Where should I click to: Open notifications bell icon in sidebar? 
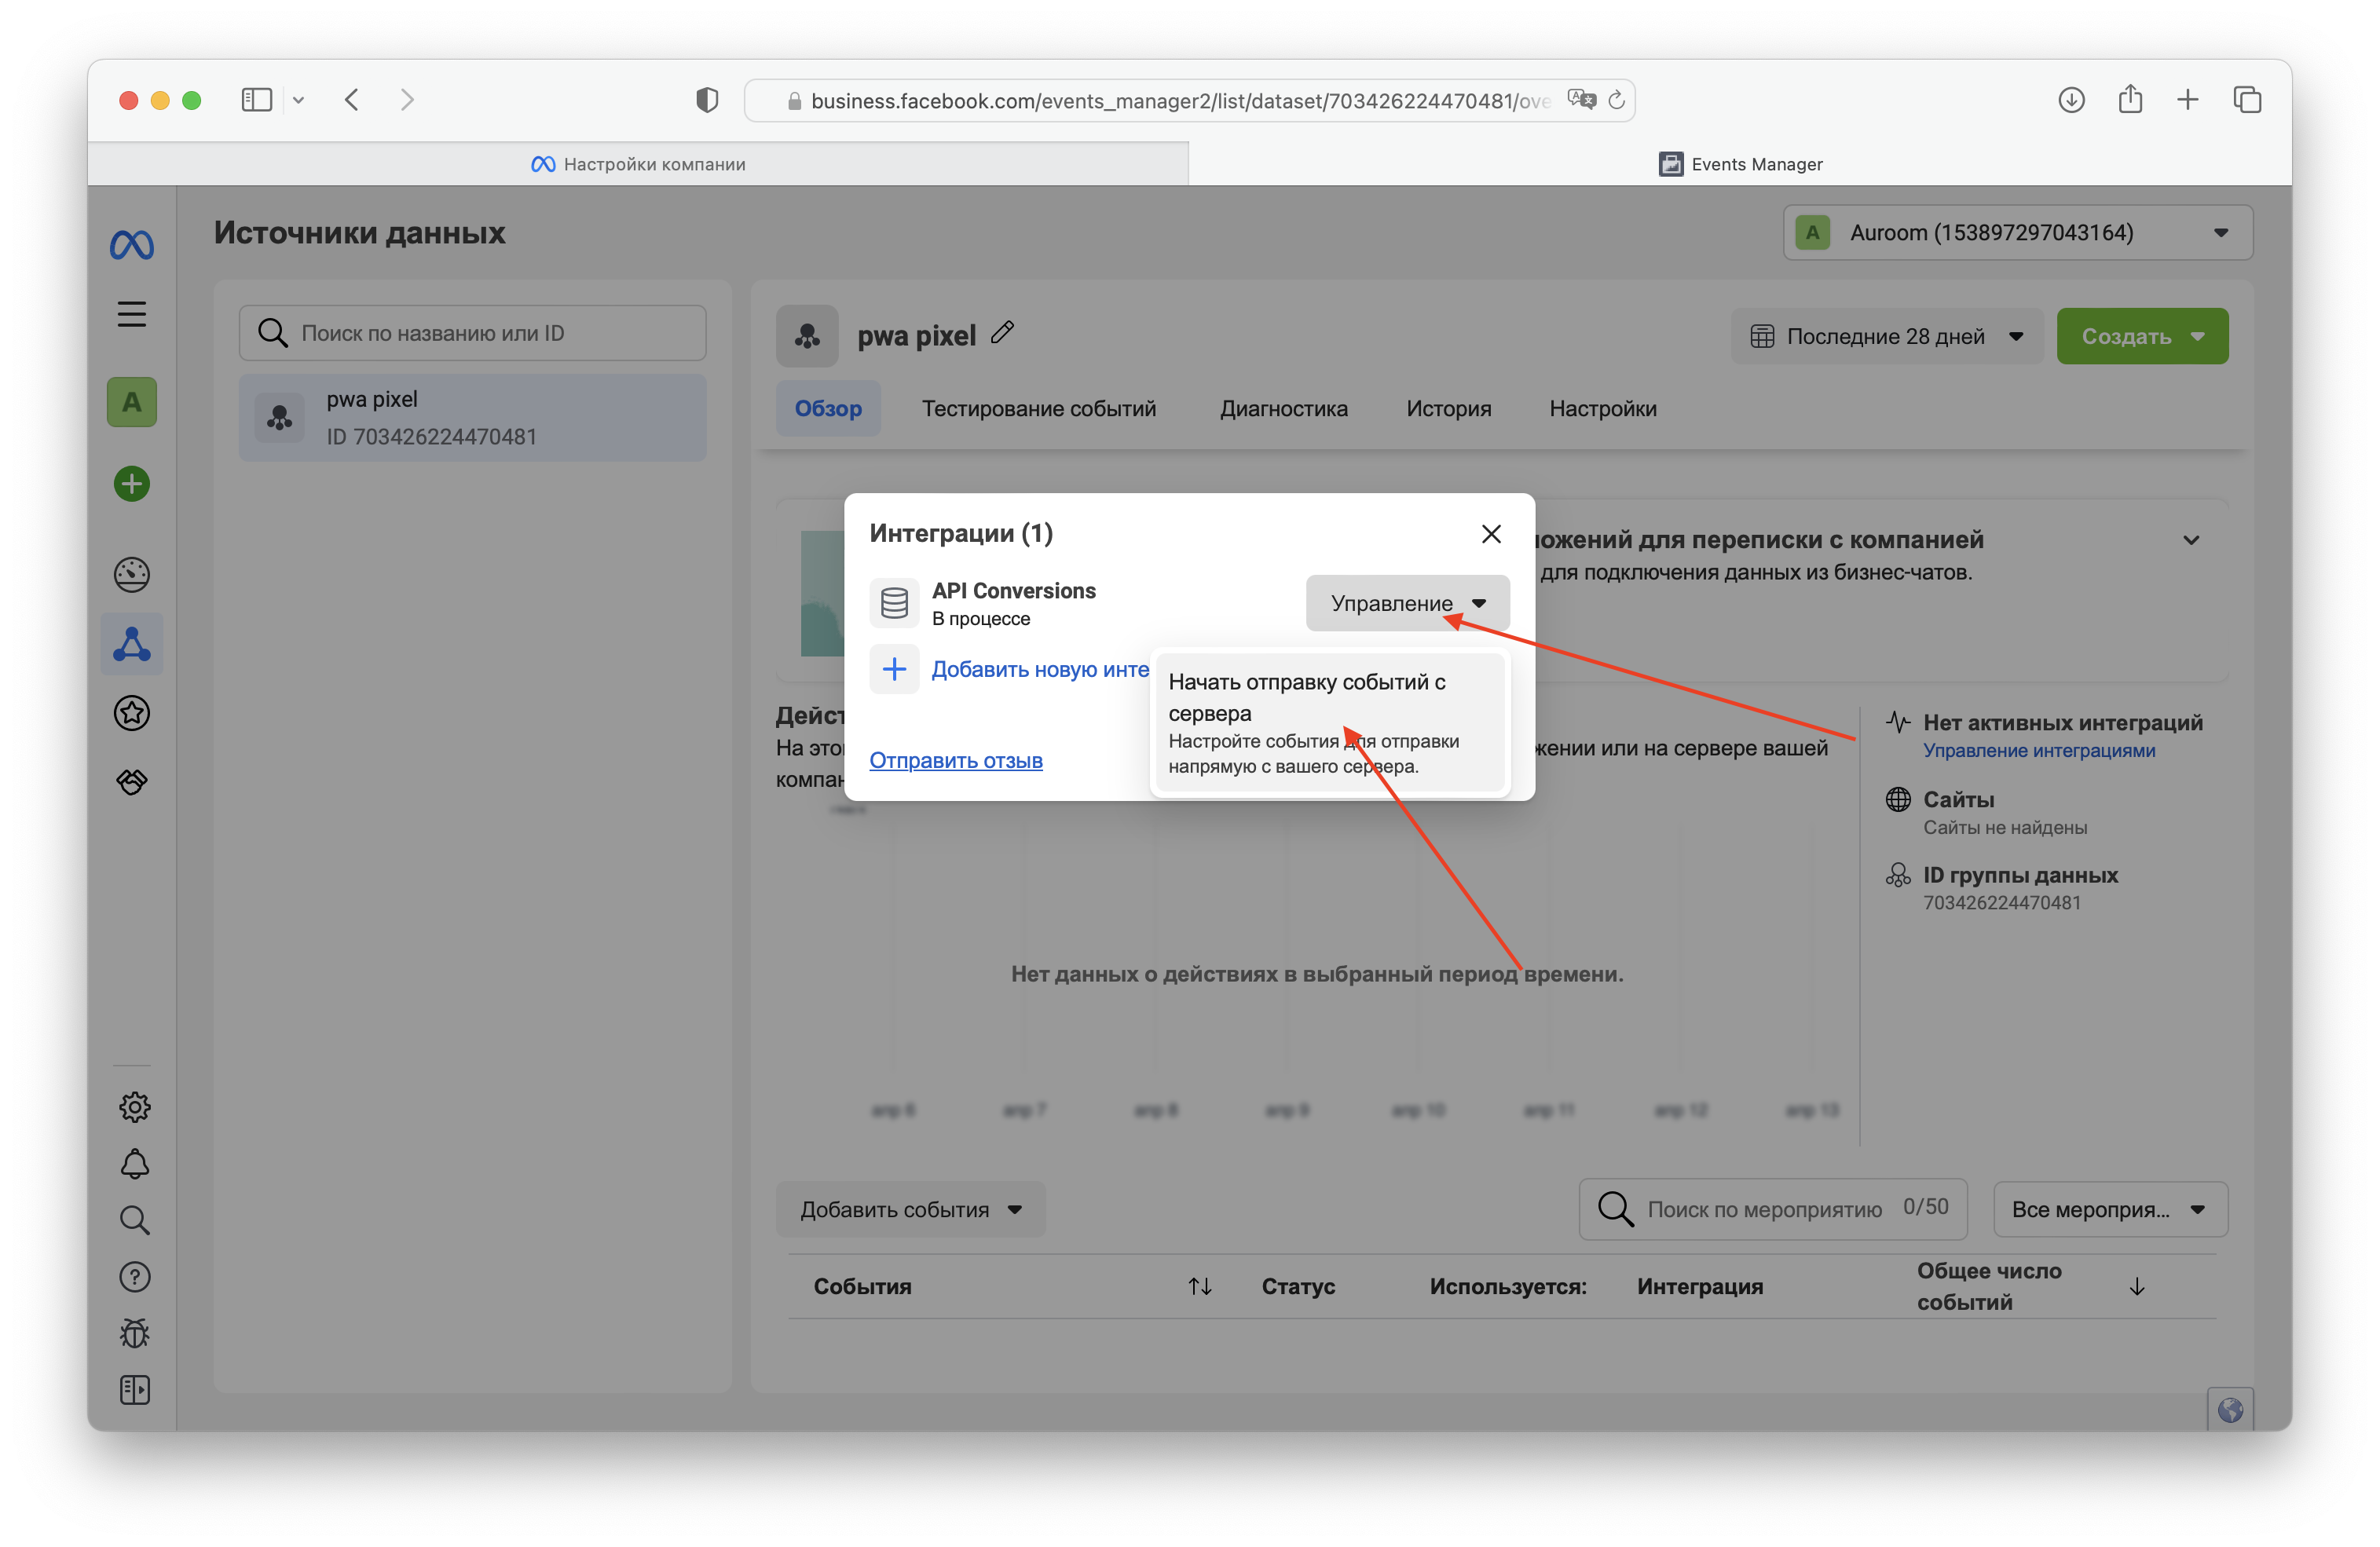(x=134, y=1163)
